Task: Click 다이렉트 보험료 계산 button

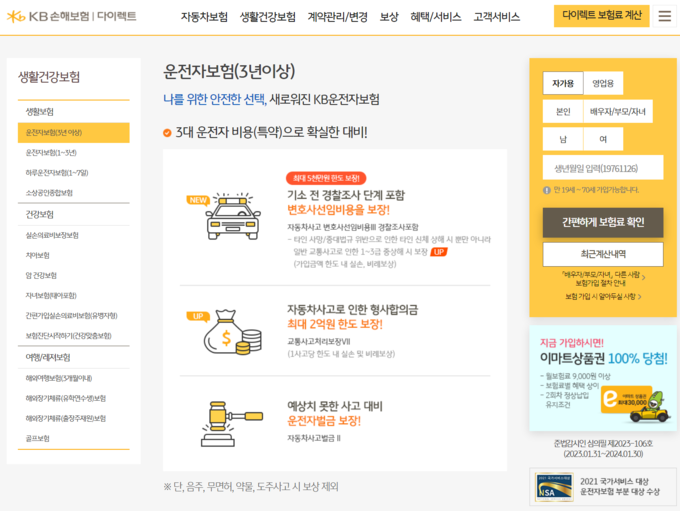Action: (602, 16)
